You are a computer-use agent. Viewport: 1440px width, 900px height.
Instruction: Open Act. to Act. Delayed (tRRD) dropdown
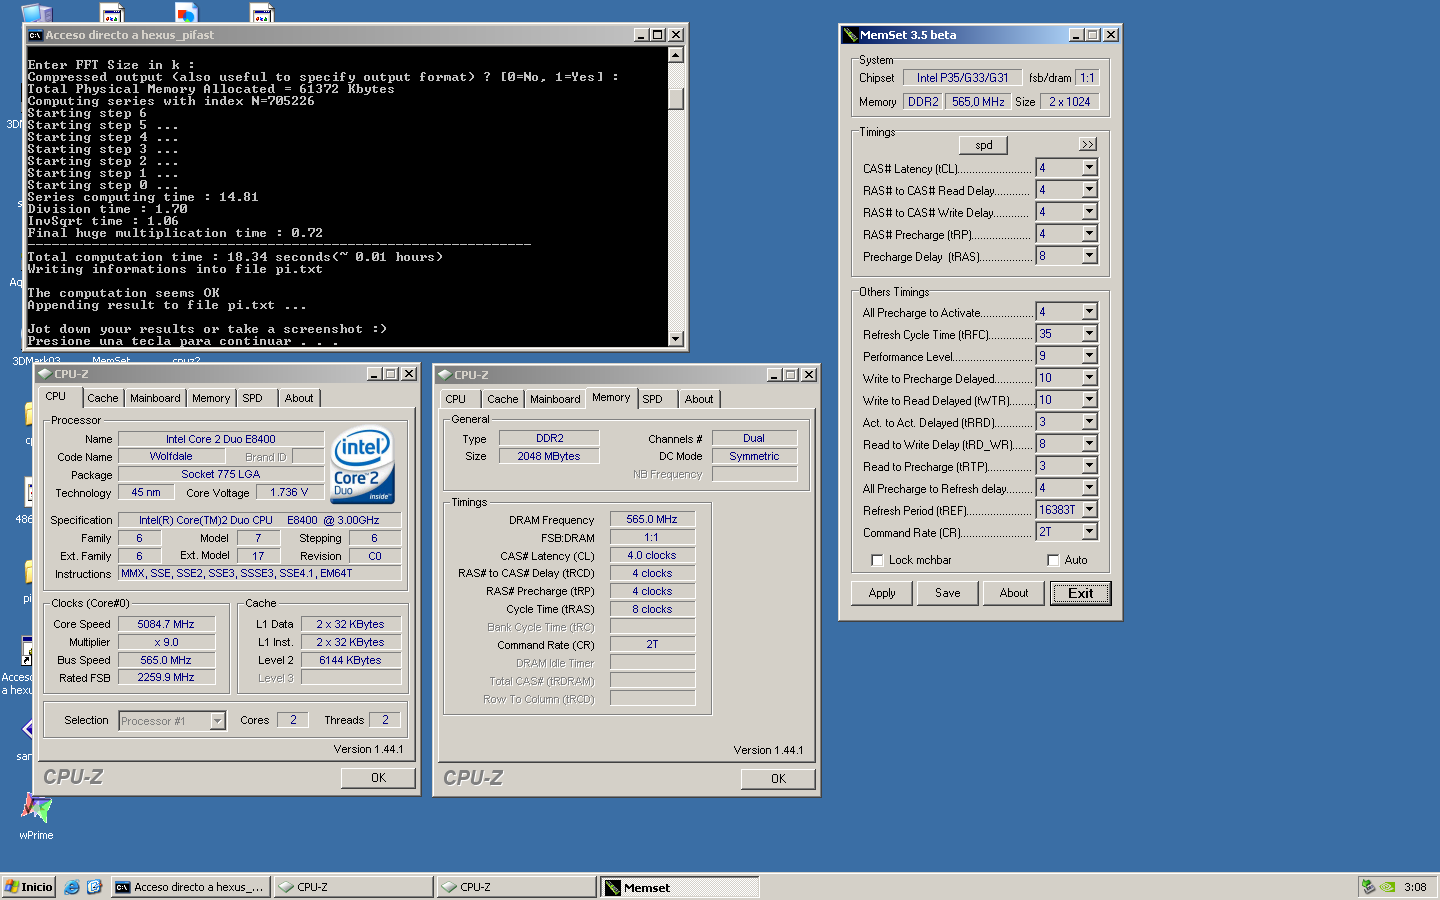(x=1089, y=422)
